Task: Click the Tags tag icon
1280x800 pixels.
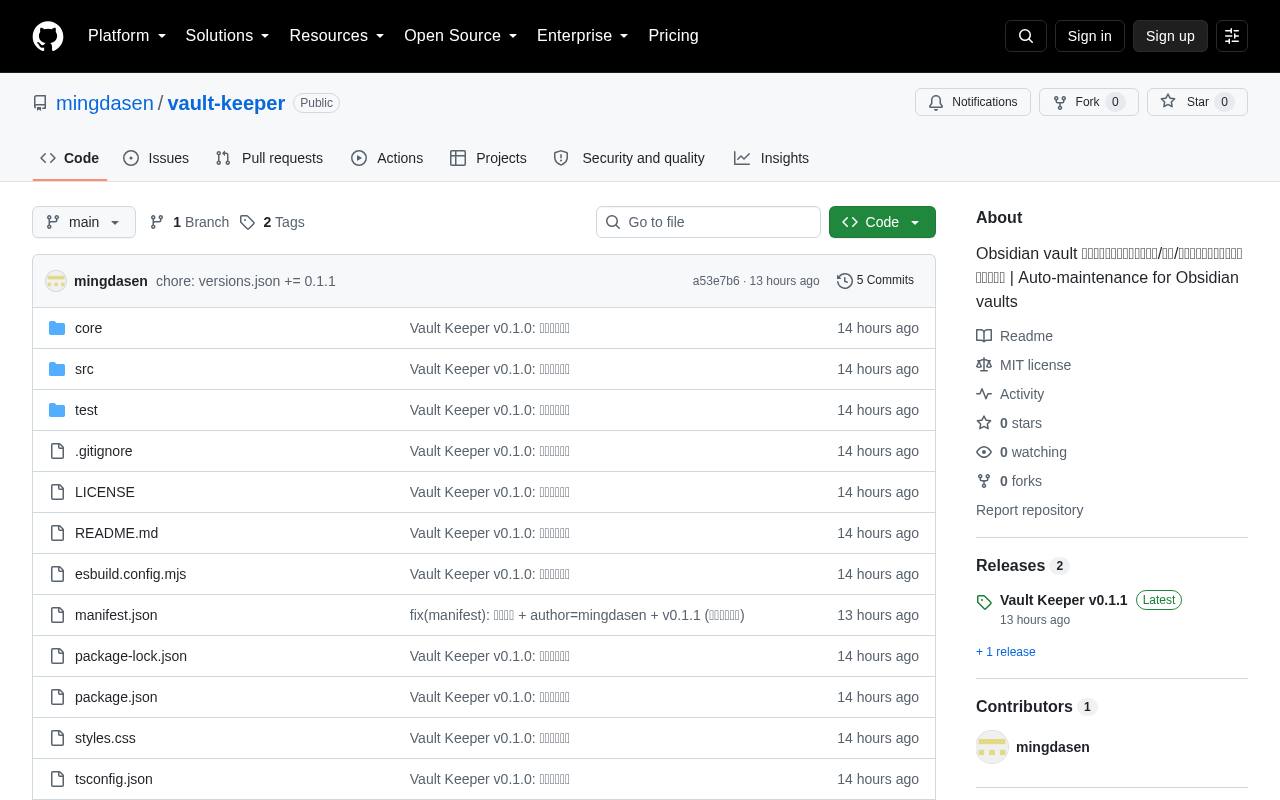Action: 247,222
